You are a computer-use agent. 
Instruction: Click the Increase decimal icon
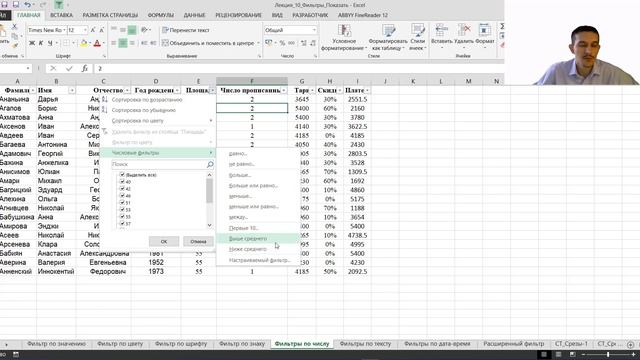[303, 43]
